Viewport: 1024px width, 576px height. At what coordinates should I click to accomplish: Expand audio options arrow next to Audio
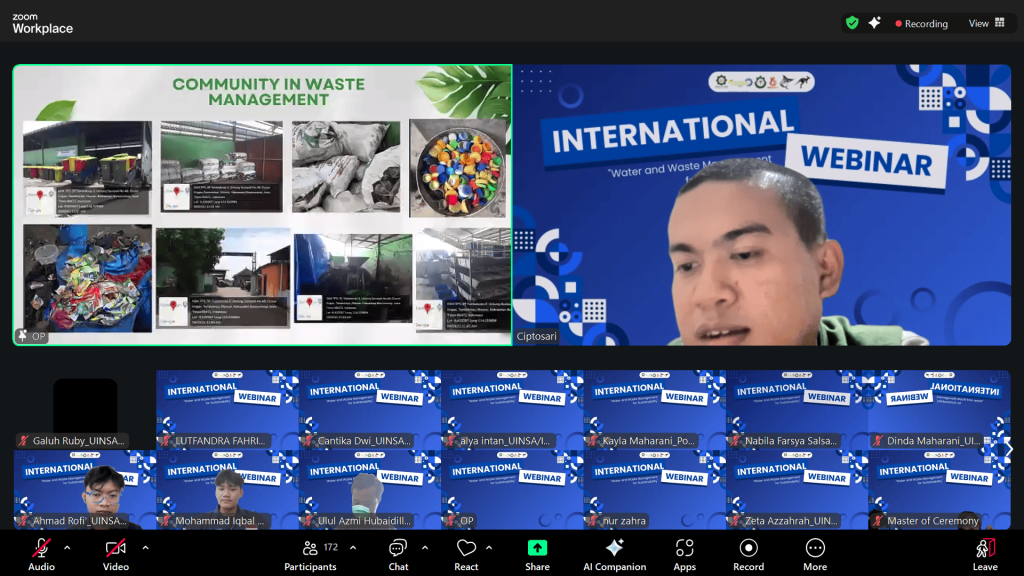[x=67, y=548]
